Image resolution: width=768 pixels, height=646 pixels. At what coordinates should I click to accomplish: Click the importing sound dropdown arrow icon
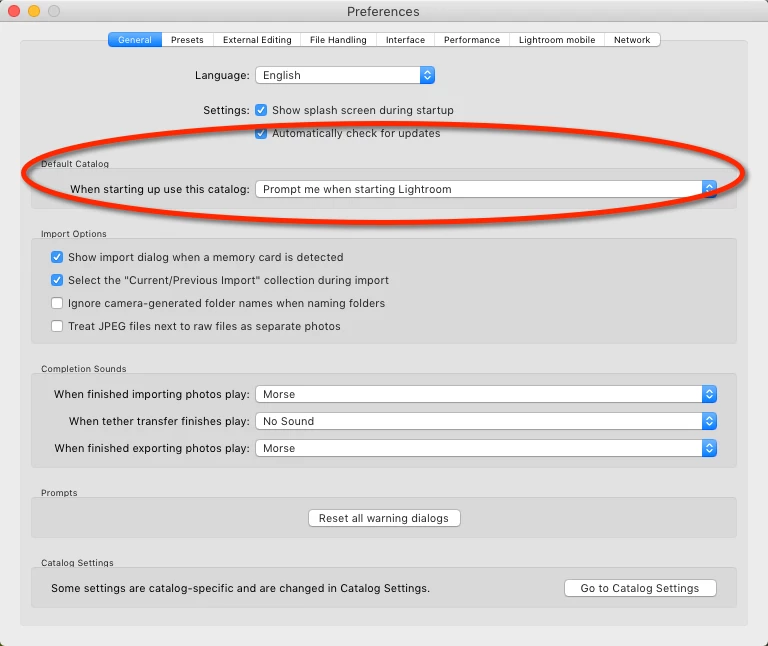[709, 394]
